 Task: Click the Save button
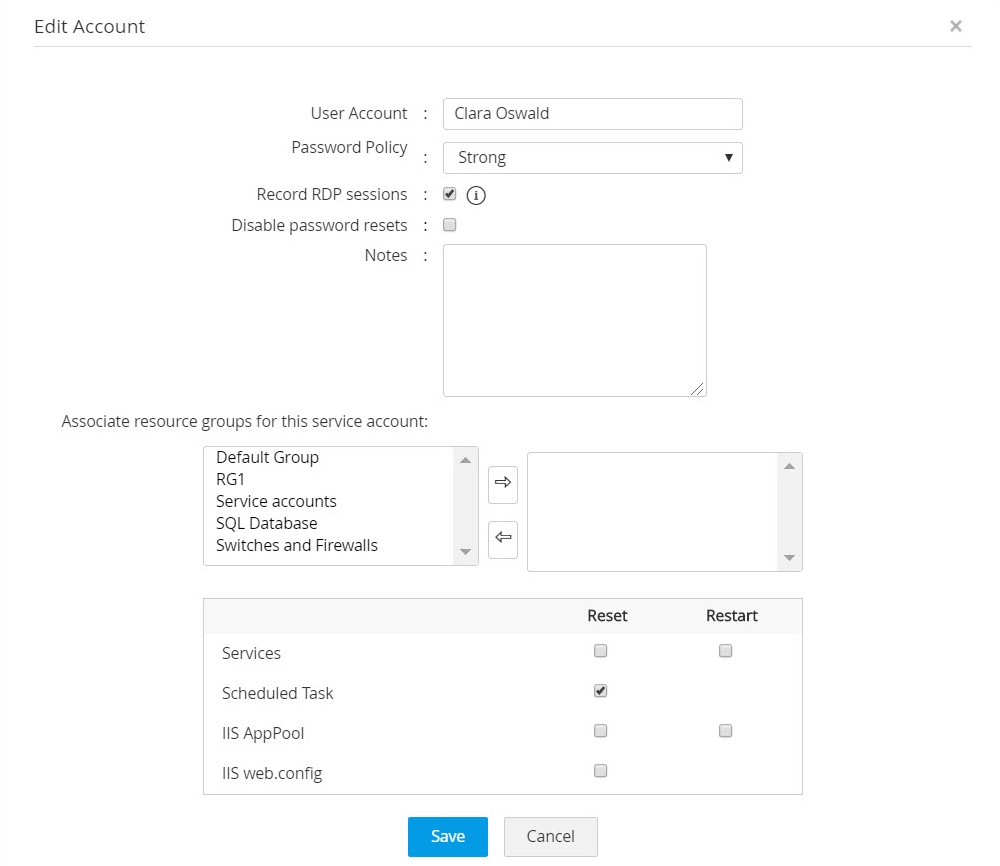pos(447,837)
